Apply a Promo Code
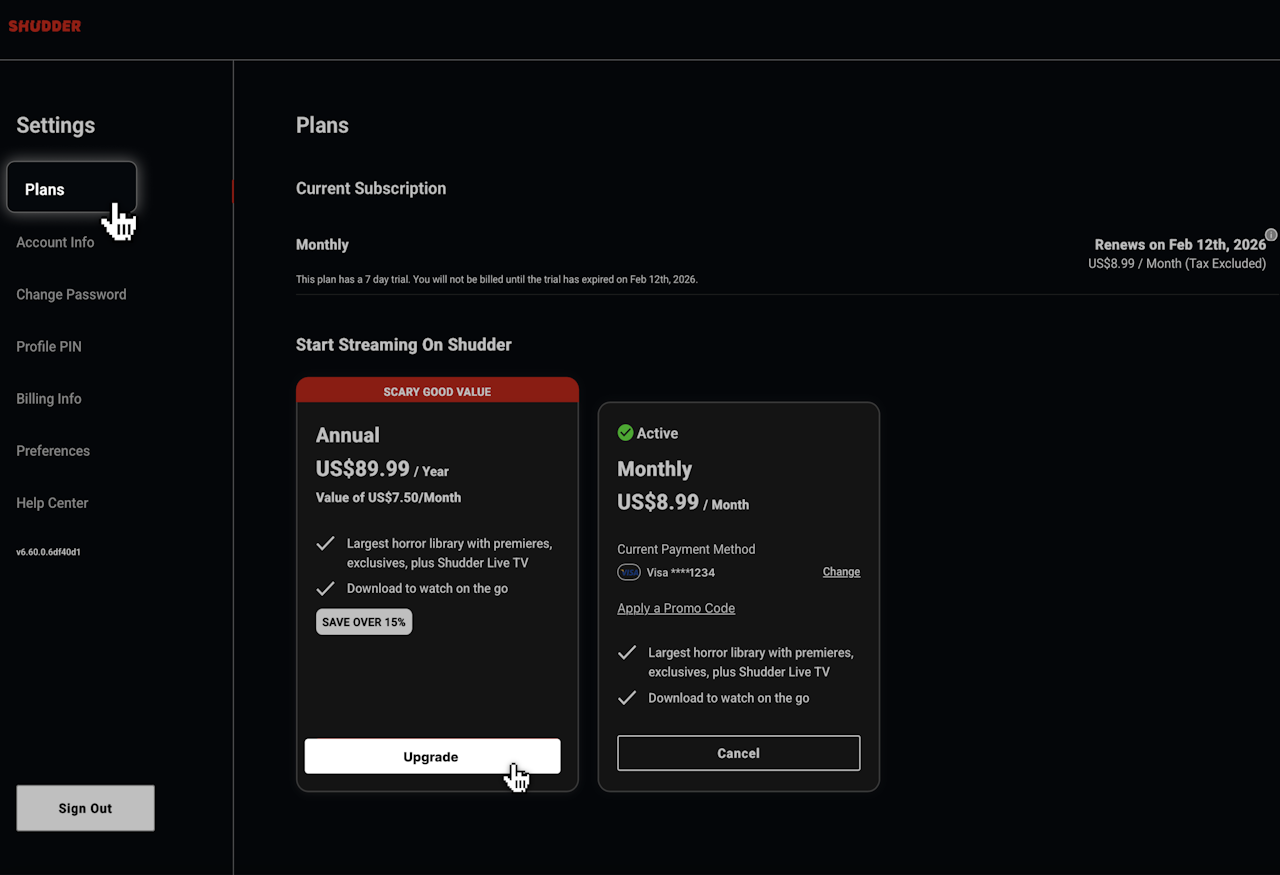Viewport: 1280px width, 875px height. 676,607
